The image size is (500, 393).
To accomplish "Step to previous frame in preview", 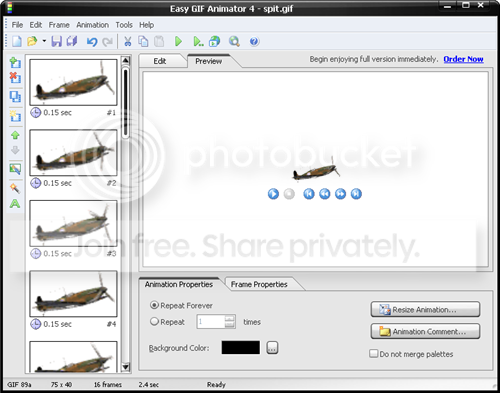I will coord(325,194).
